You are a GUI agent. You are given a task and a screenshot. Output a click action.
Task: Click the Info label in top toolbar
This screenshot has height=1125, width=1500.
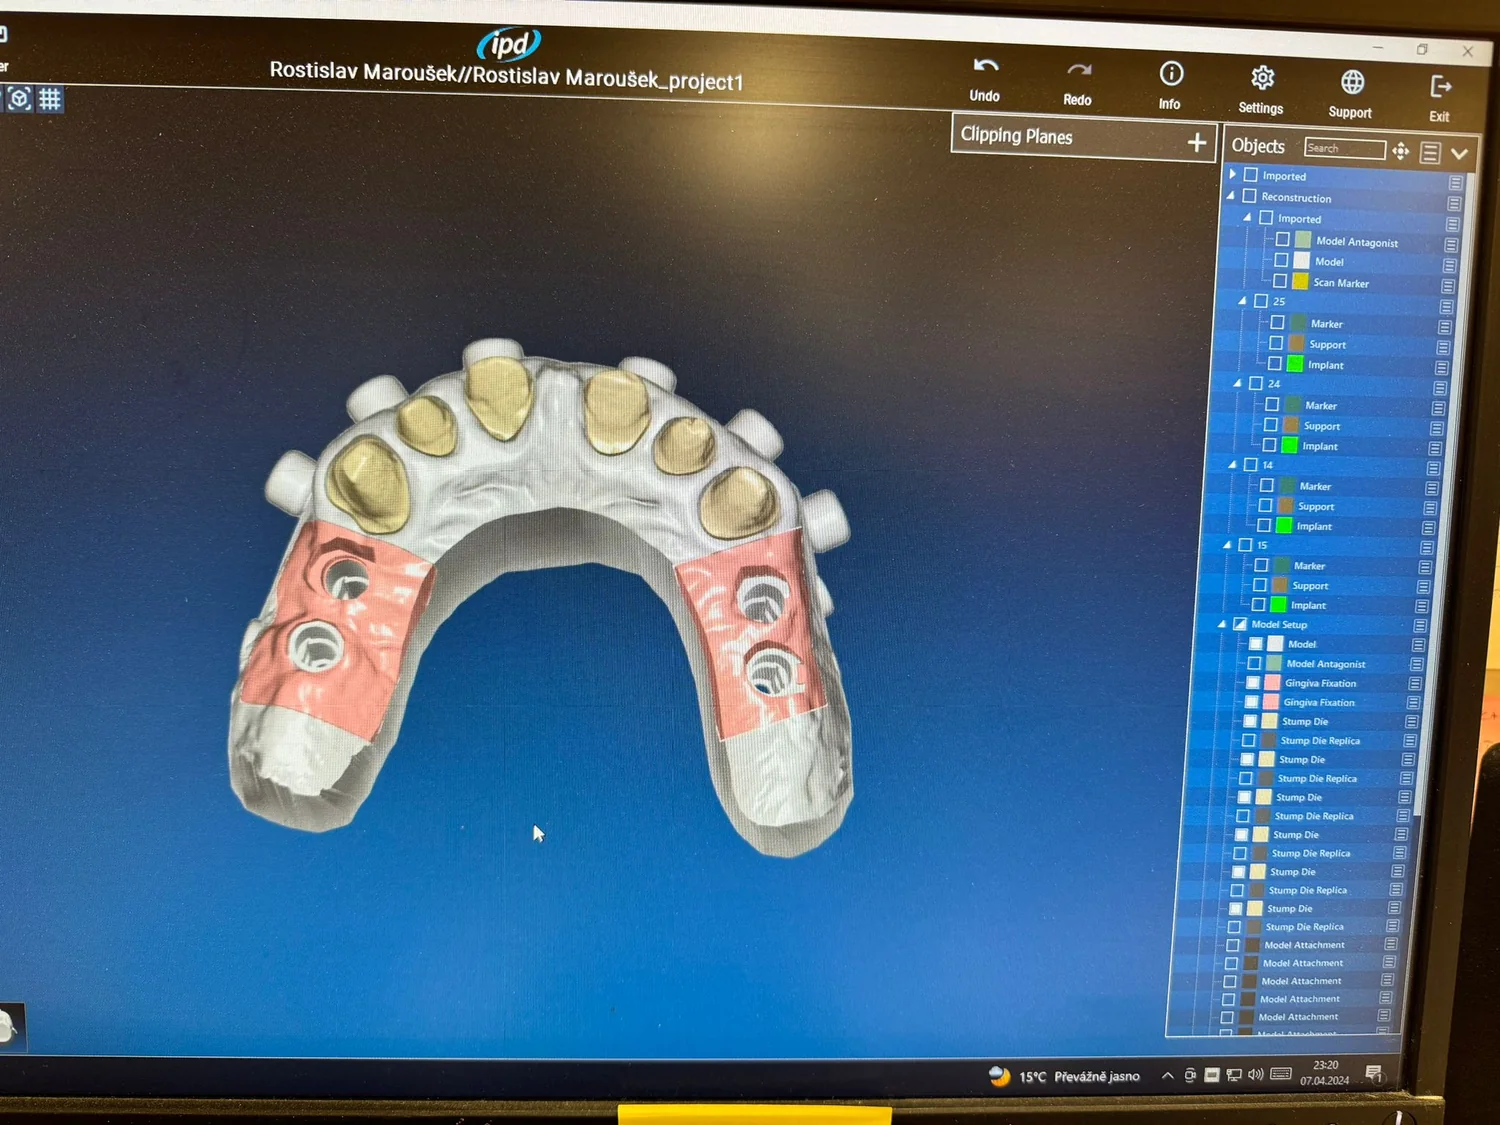pyautogui.click(x=1169, y=104)
